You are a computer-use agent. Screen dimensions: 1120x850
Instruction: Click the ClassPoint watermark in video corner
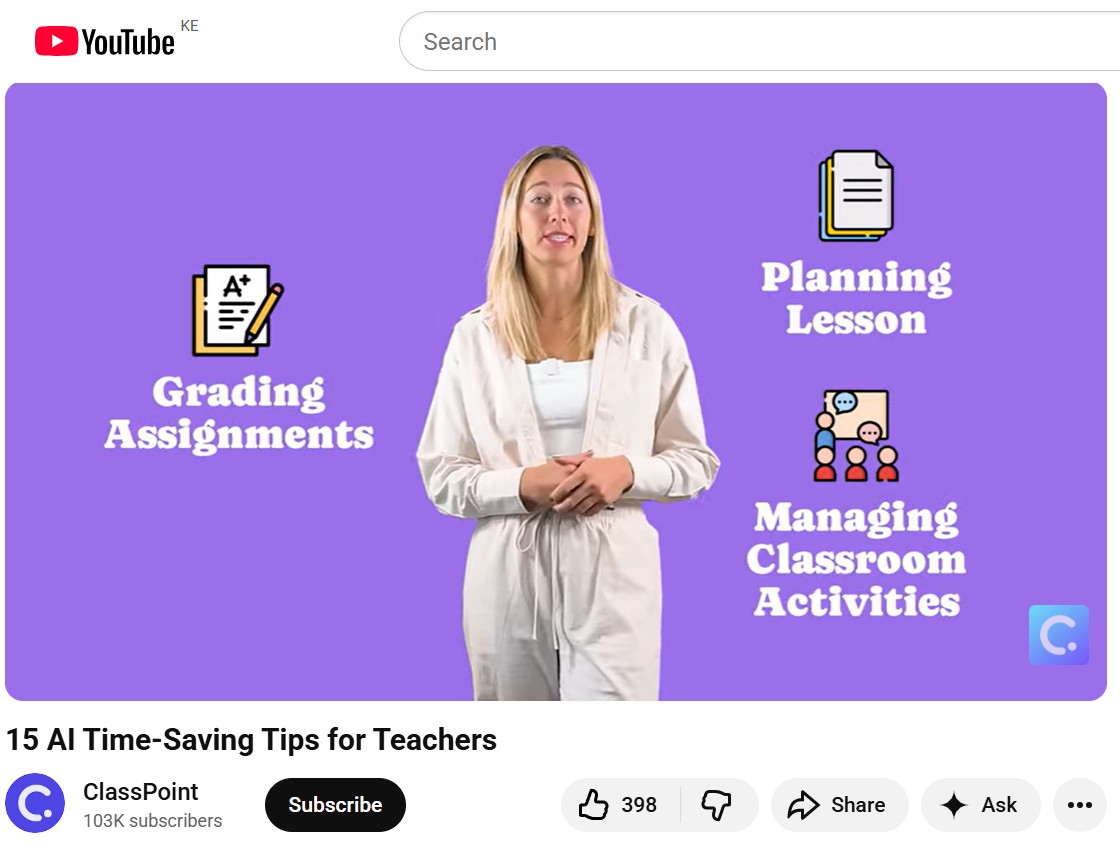[x=1059, y=635]
